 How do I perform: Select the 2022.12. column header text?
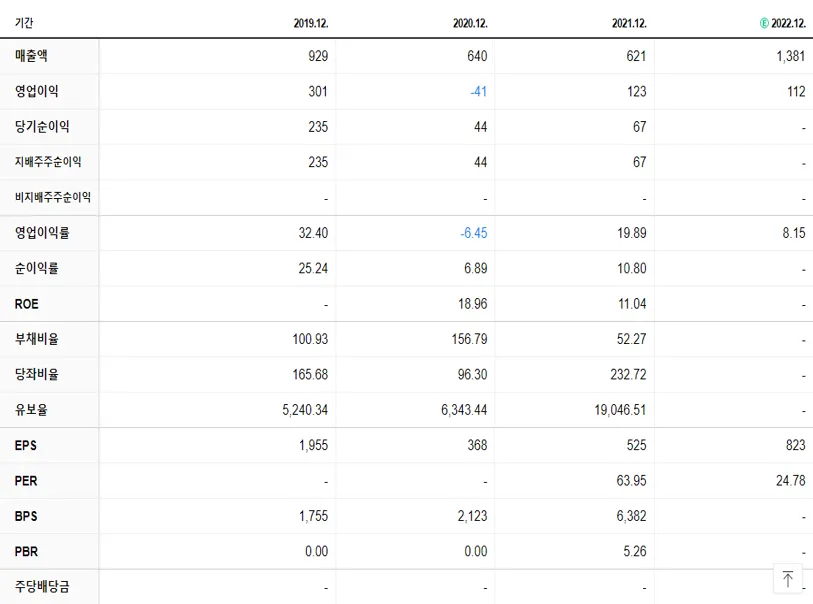(x=788, y=23)
